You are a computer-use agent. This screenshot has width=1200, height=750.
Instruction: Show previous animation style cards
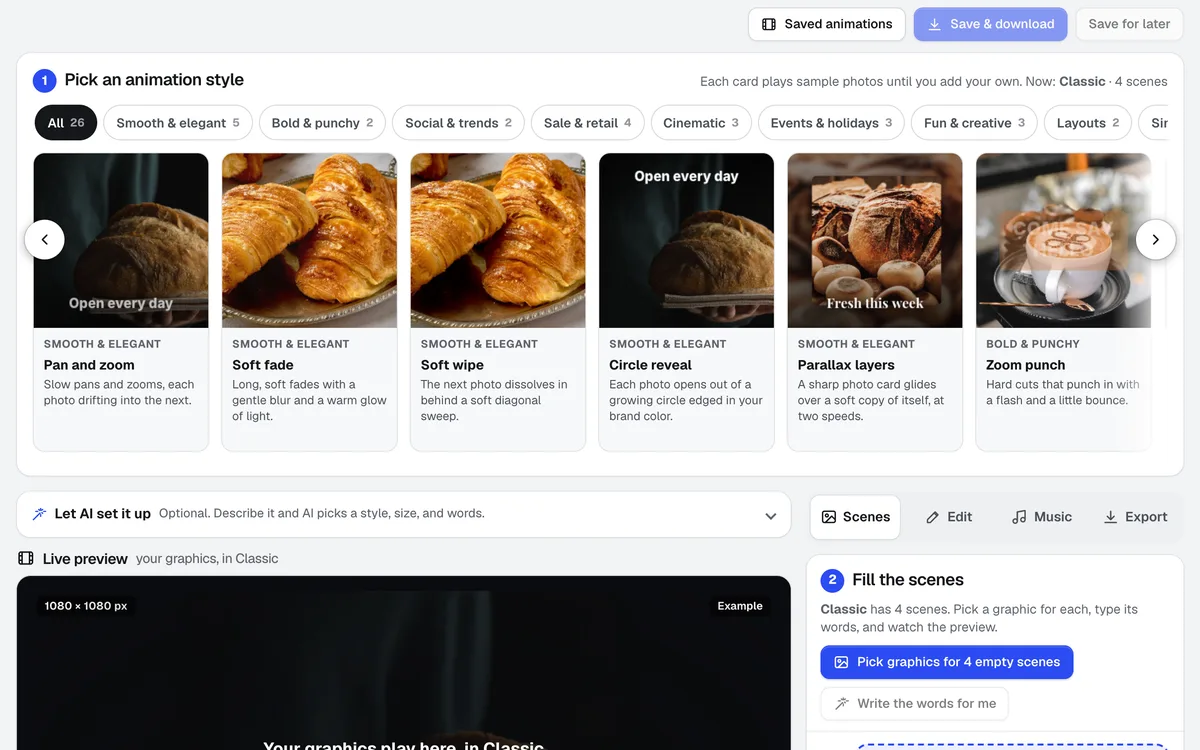[x=44, y=240]
